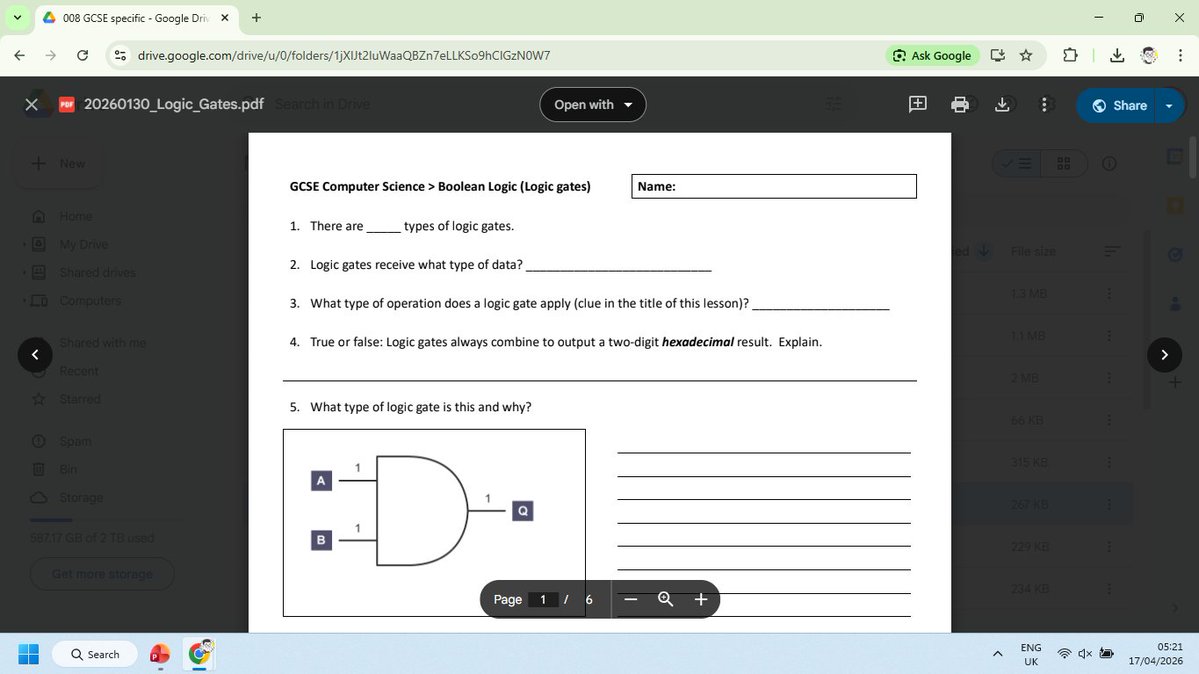Go back in Chrome browser

(20, 55)
